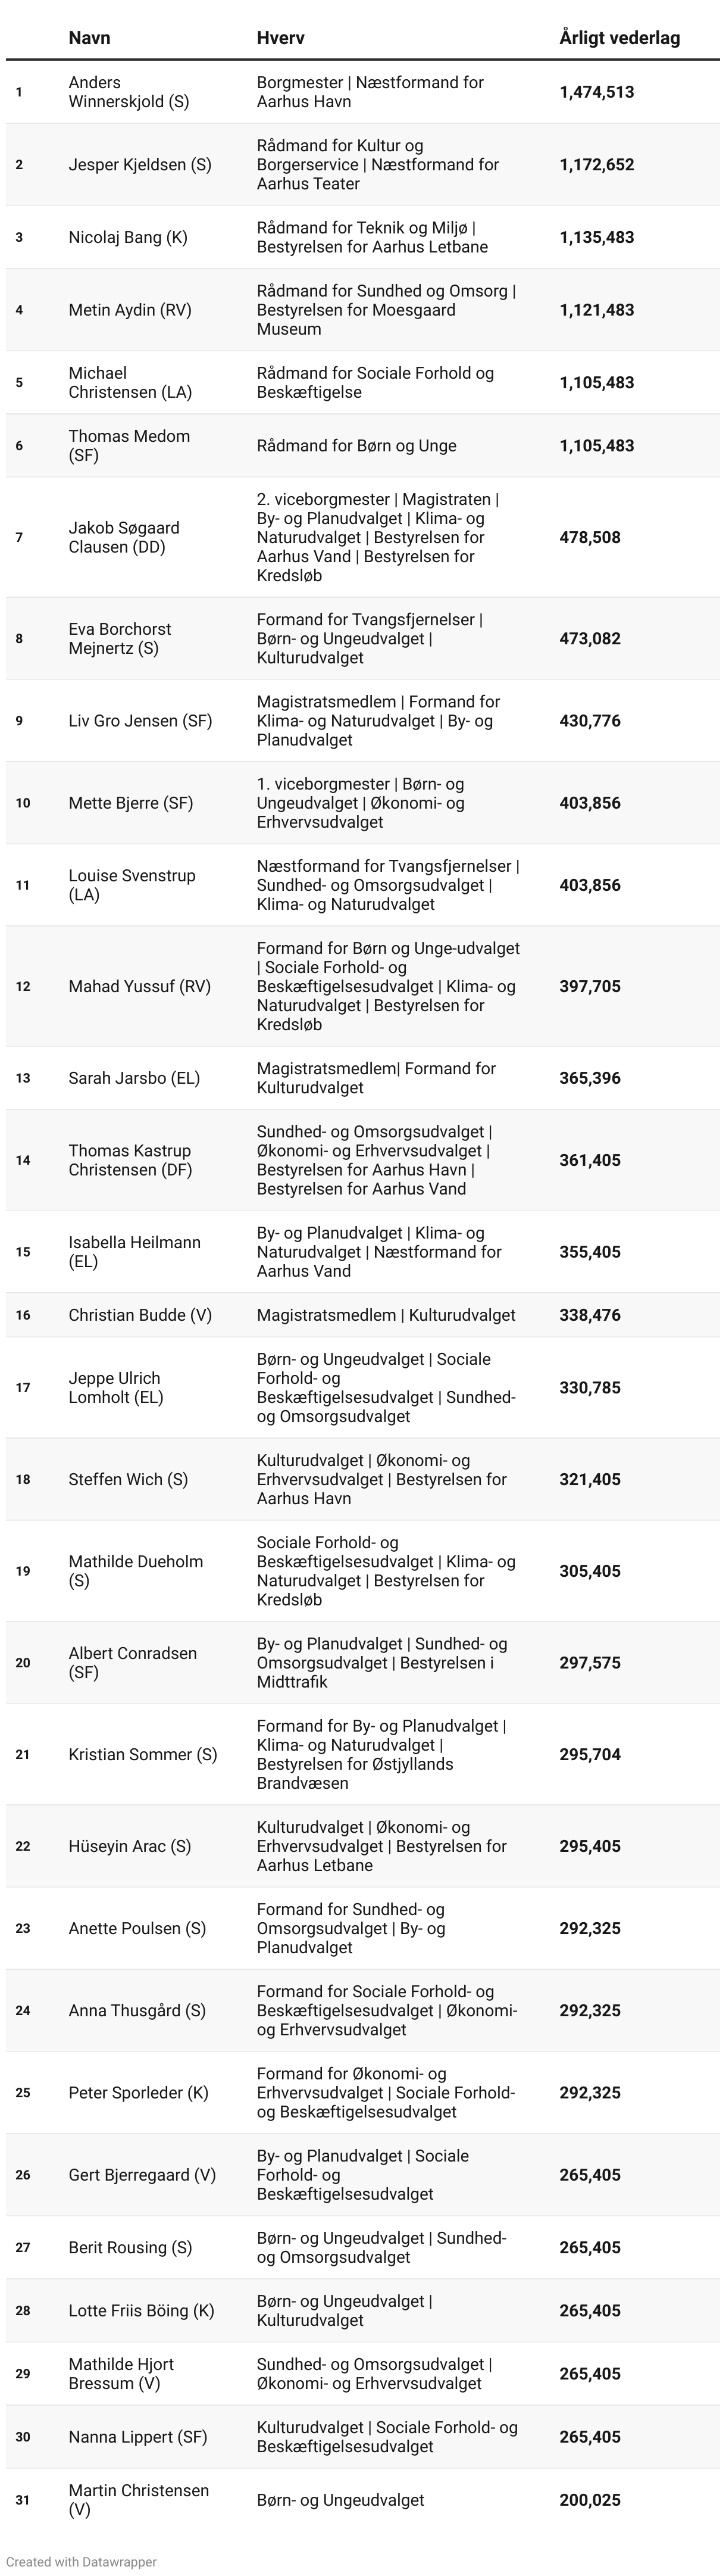Select the 321,405 amount for Steffen Wich
Image resolution: width=726 pixels, height=2576 pixels.
(x=590, y=1479)
